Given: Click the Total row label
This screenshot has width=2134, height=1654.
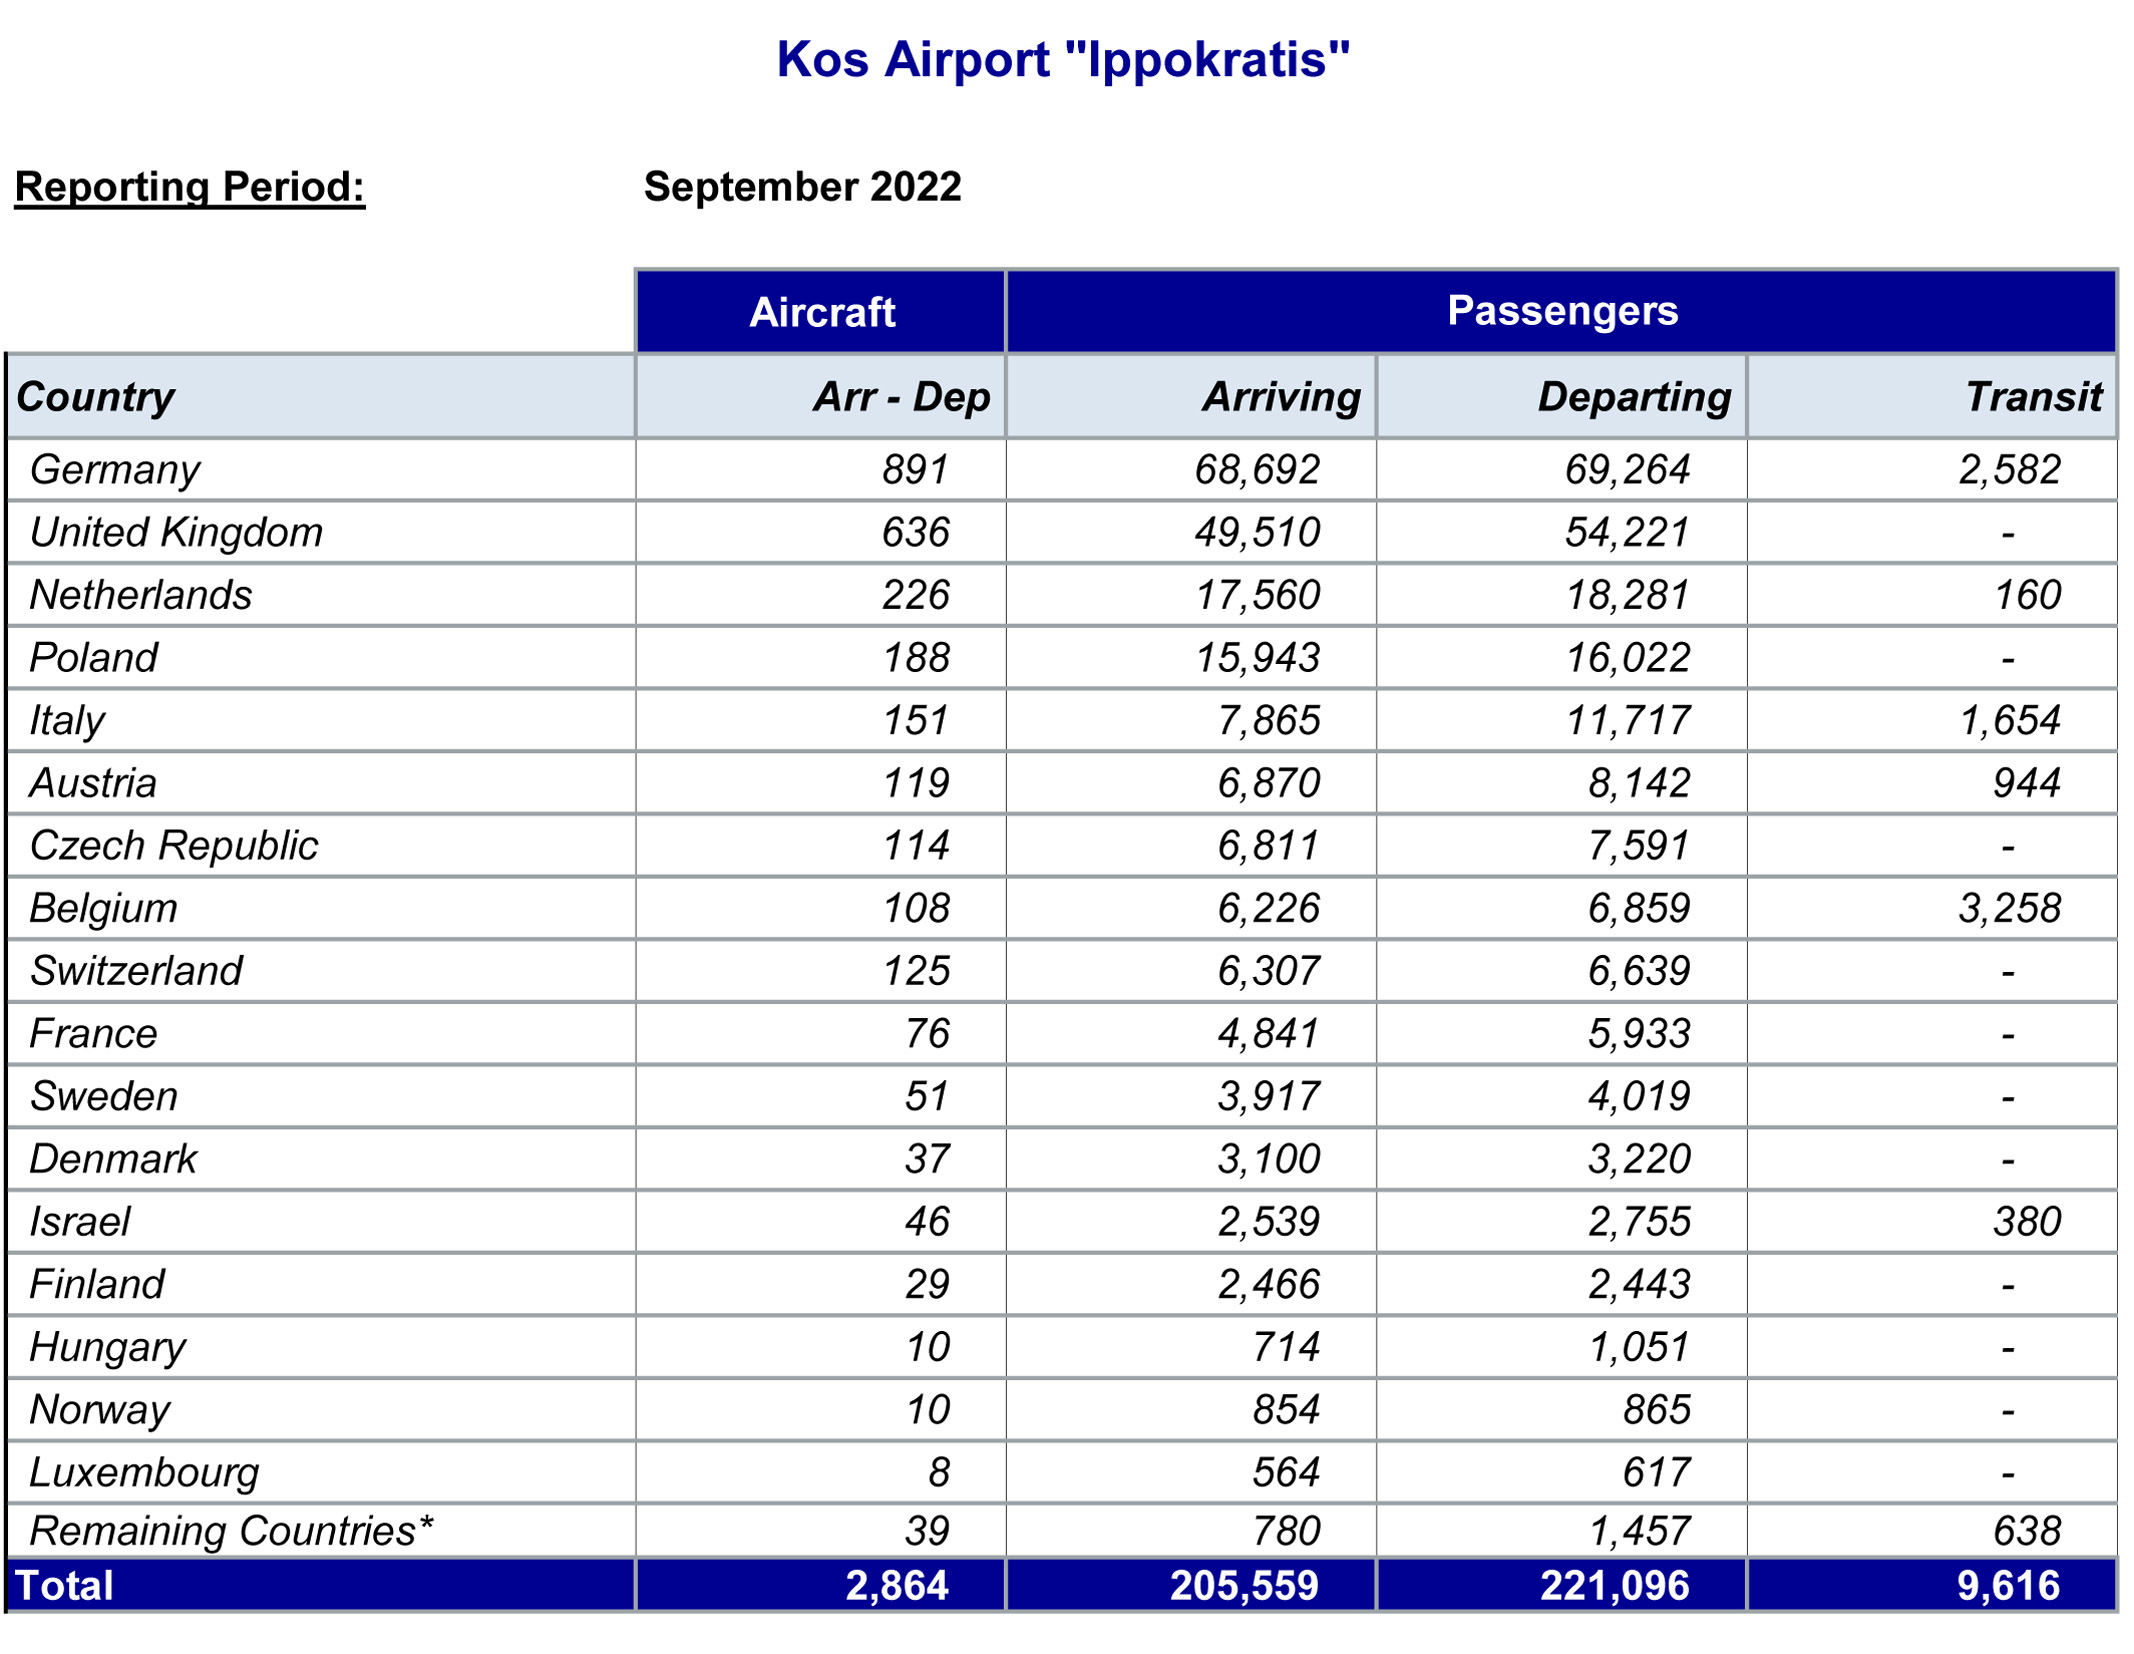Looking at the screenshot, I should click(x=64, y=1586).
